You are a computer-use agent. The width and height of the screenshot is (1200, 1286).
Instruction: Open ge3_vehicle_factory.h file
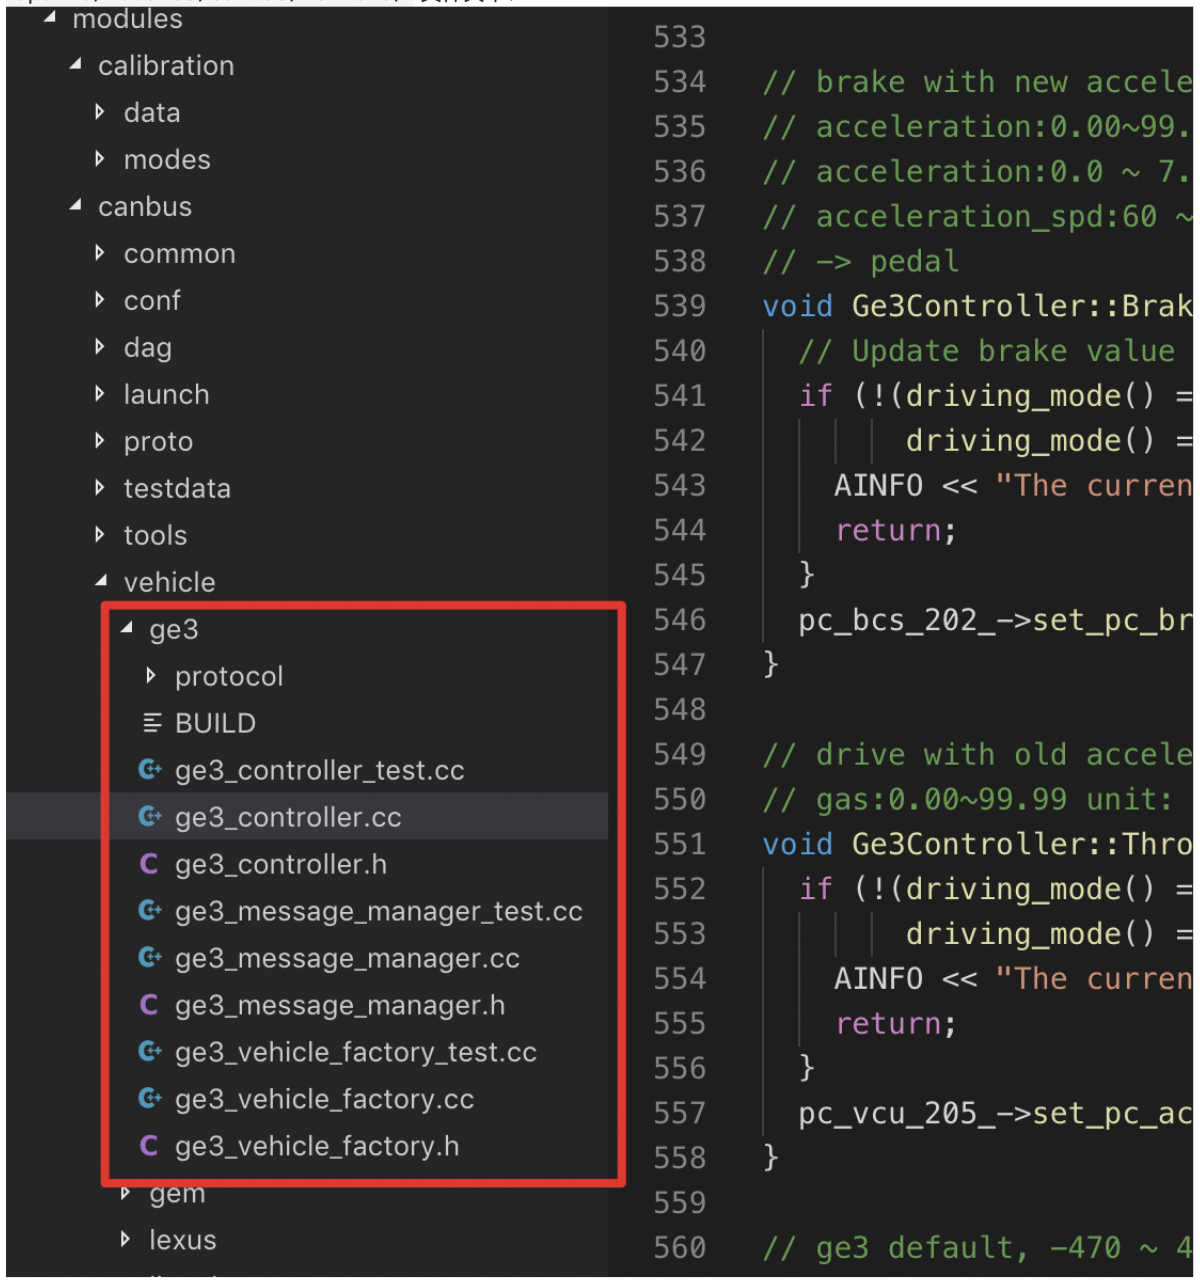click(x=316, y=1146)
